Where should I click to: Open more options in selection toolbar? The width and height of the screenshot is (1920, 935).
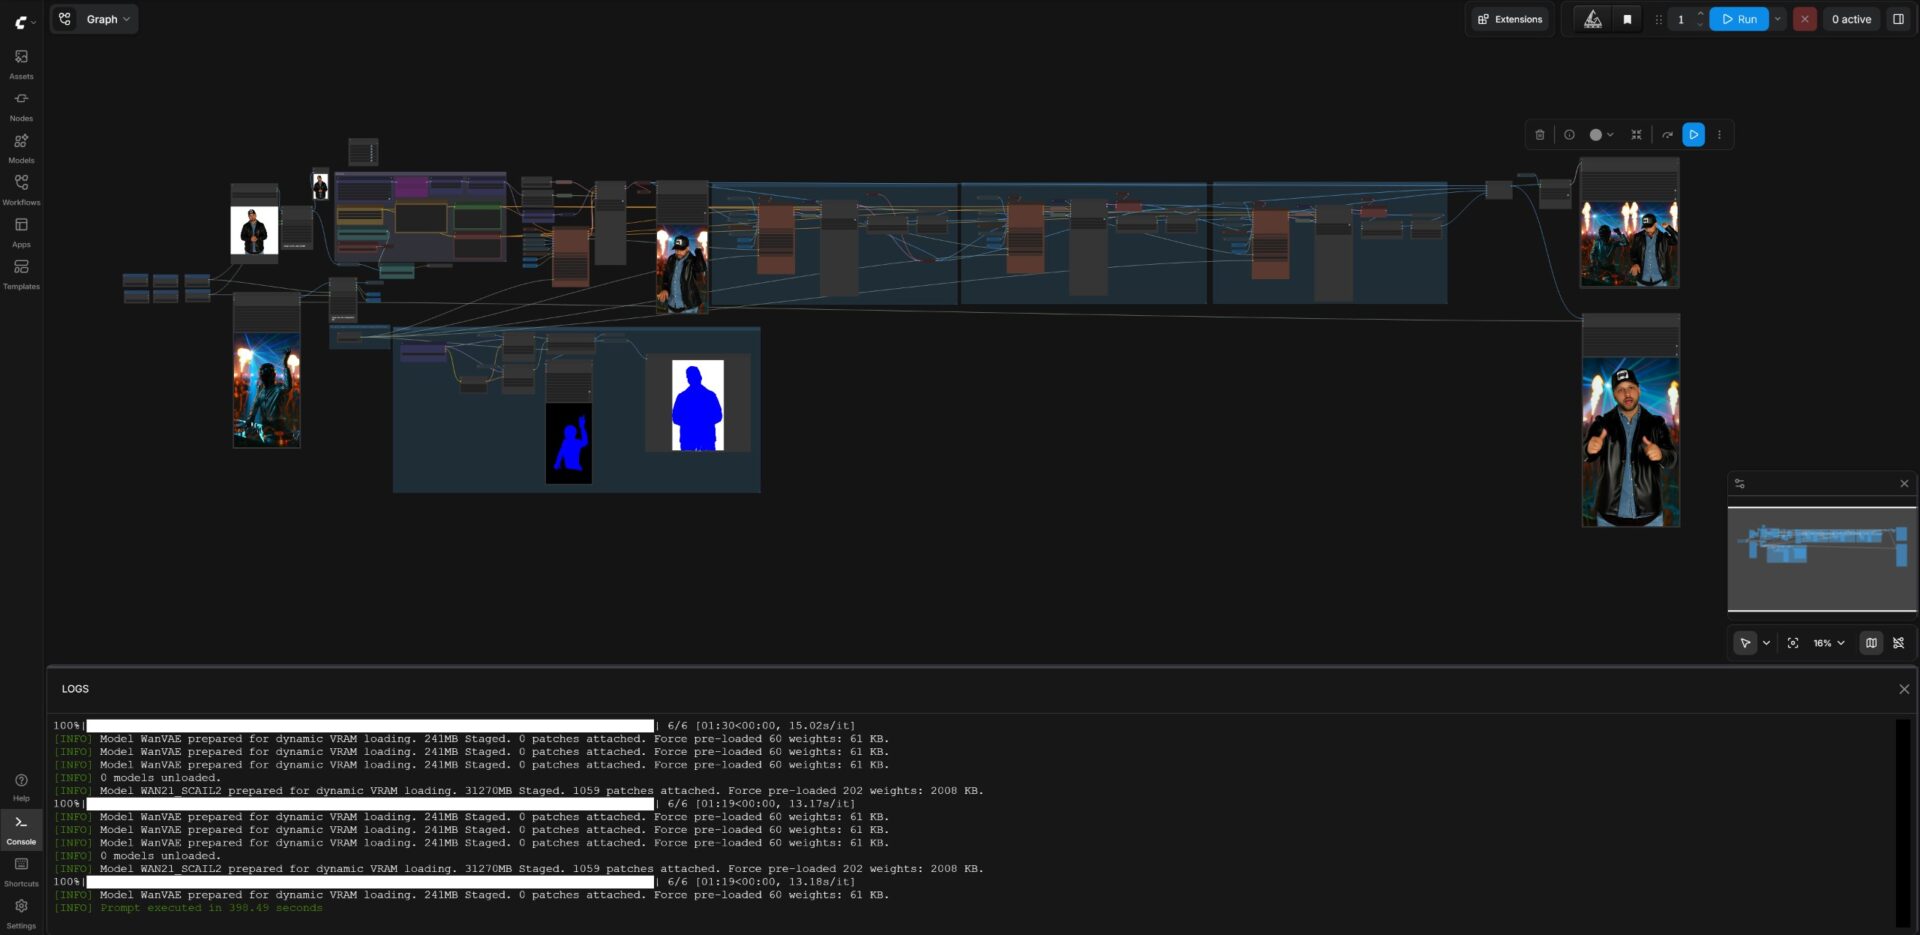(x=1720, y=135)
